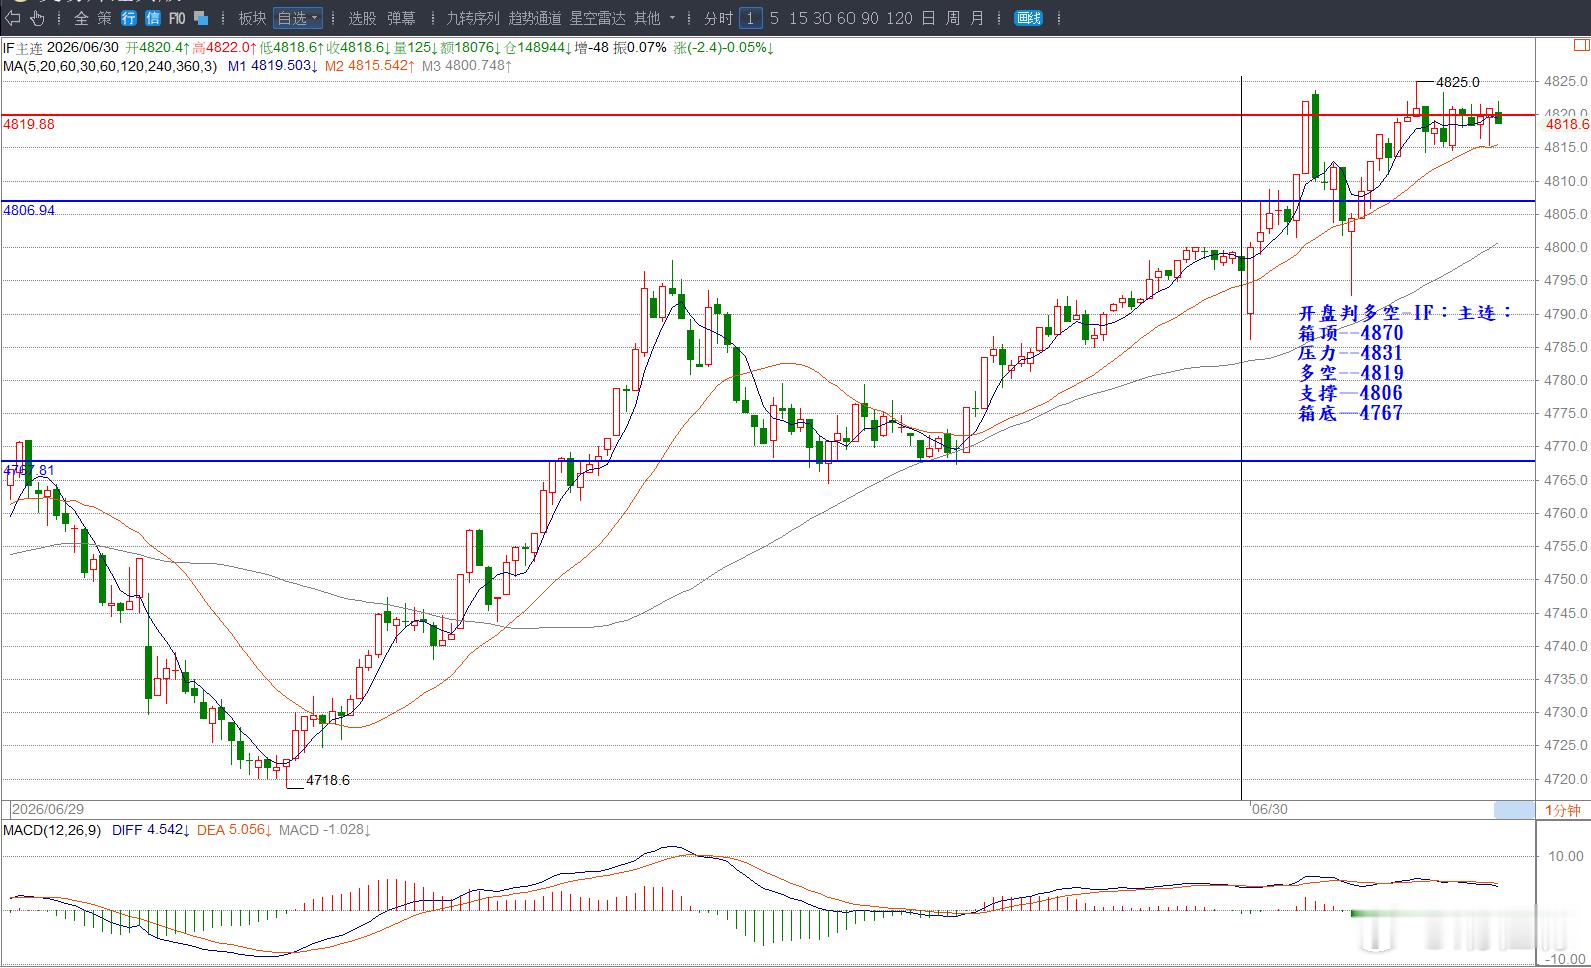1591x968 pixels.
Task: Click the red 4818.6 current price tag
Action: click(1566, 124)
